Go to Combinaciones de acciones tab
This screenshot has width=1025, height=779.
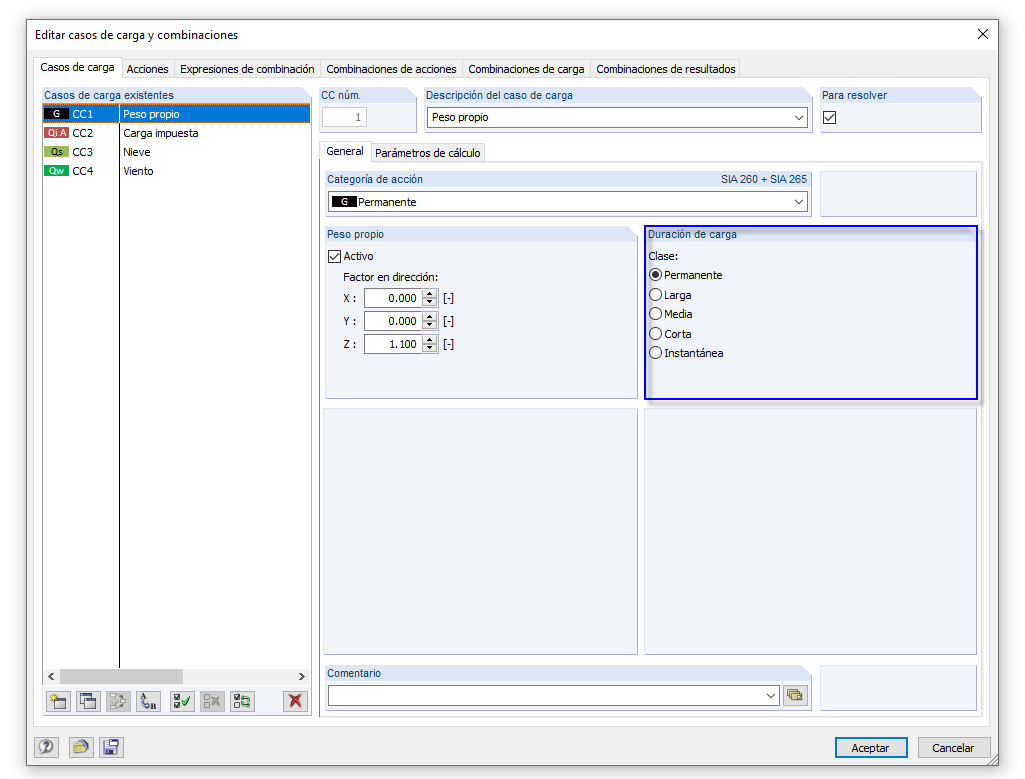[392, 69]
